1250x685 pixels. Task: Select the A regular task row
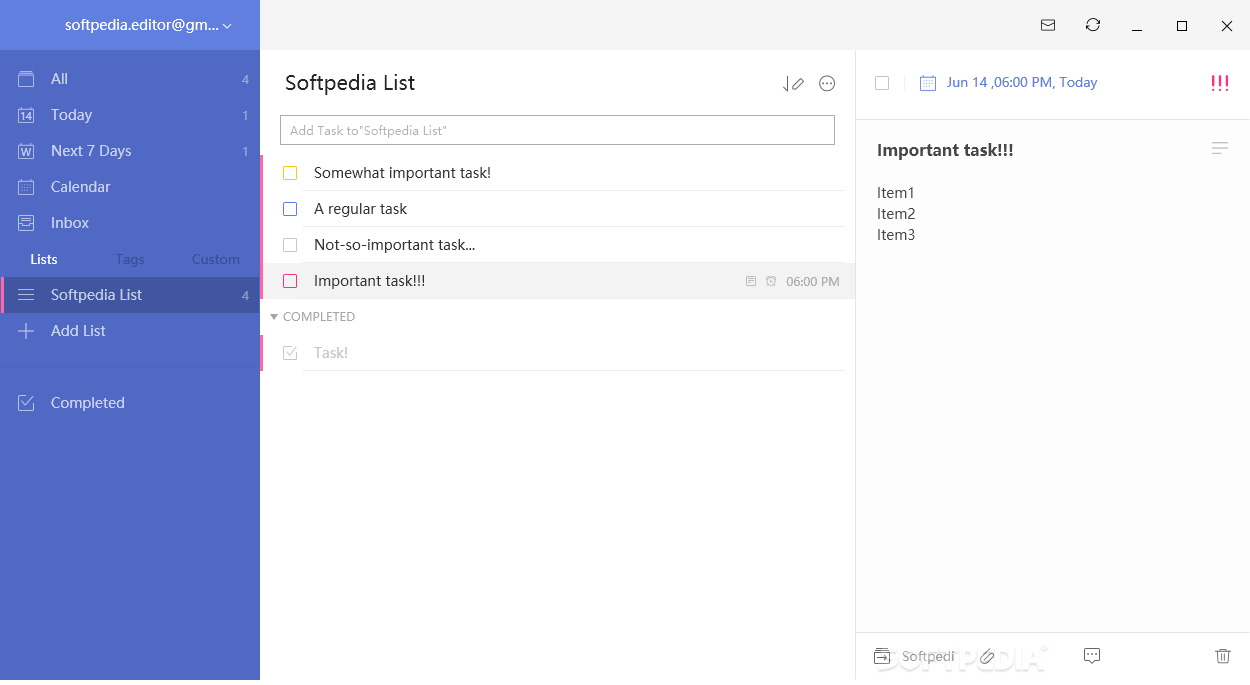557,209
